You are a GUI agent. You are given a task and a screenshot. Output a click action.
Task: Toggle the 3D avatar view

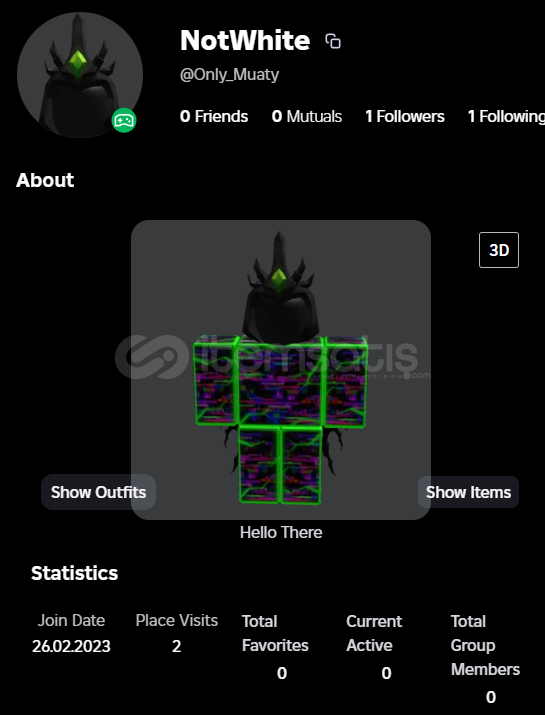coord(498,250)
